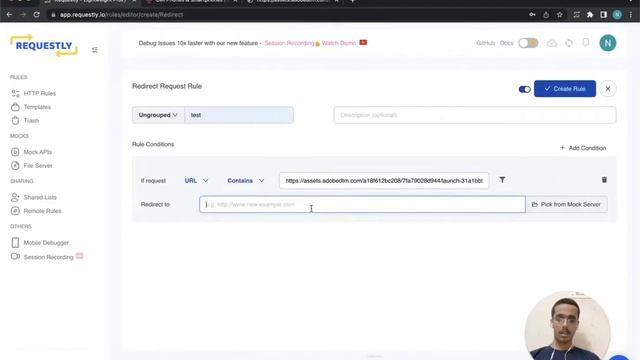Viewport: 640px width, 360px height.
Task: Open the Contains operator dropdown
Action: (x=246, y=180)
